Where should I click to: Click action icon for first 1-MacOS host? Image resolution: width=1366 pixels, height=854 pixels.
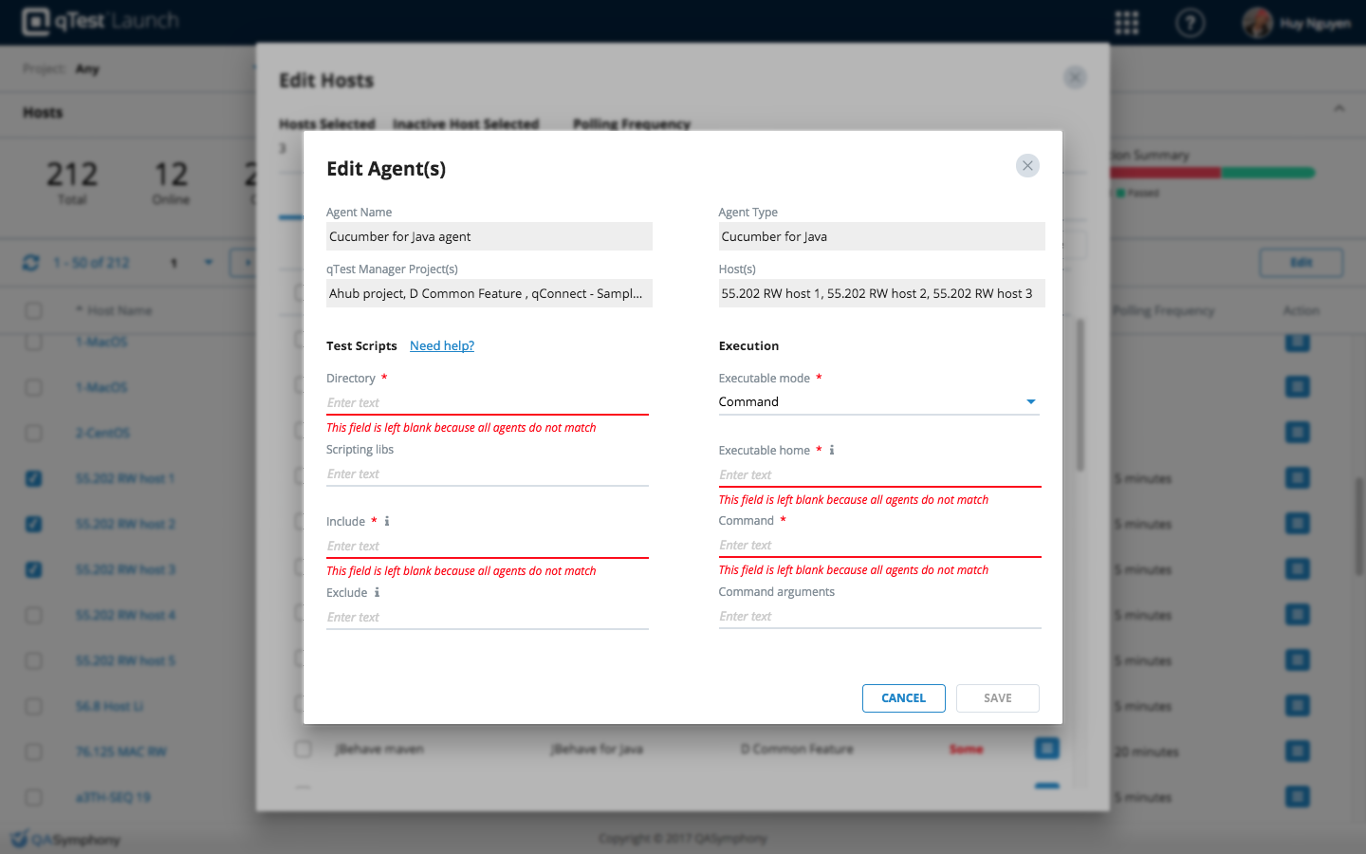point(1297,342)
